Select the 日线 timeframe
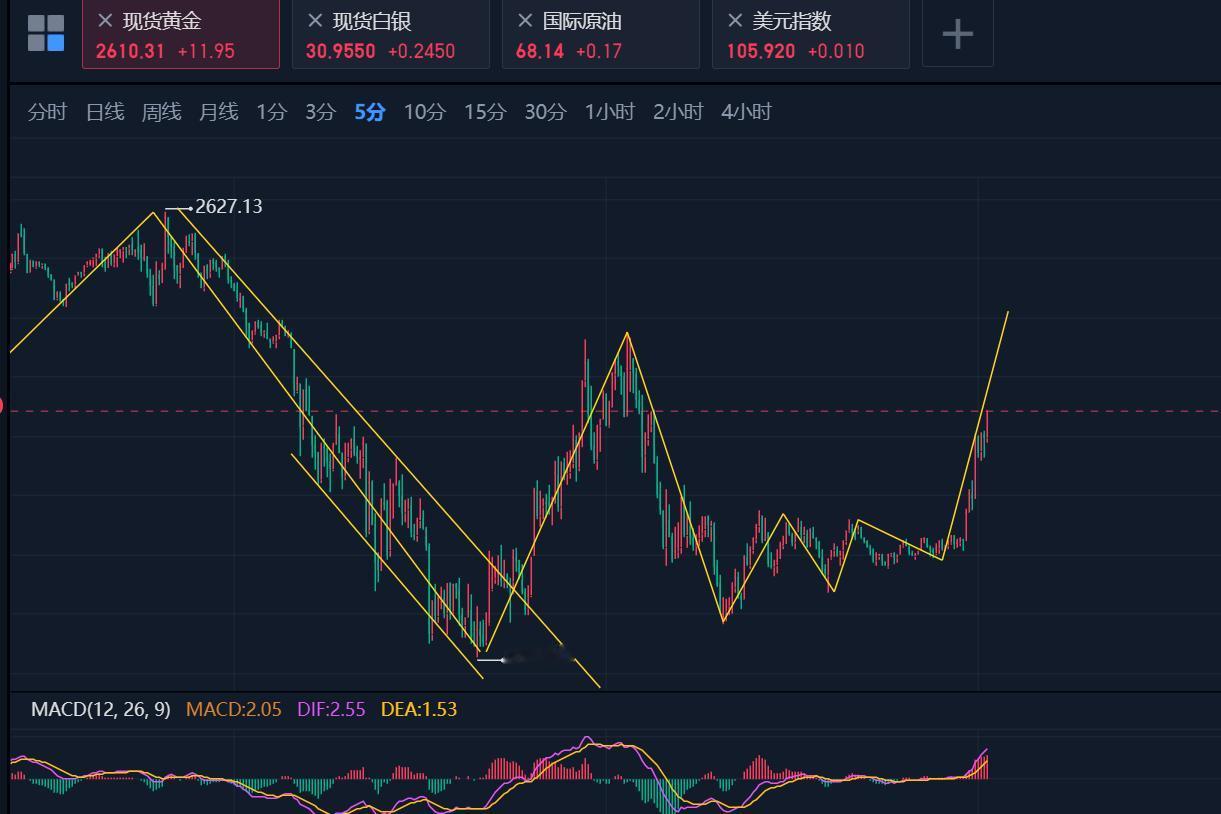Viewport: 1221px width, 814px height. (105, 112)
